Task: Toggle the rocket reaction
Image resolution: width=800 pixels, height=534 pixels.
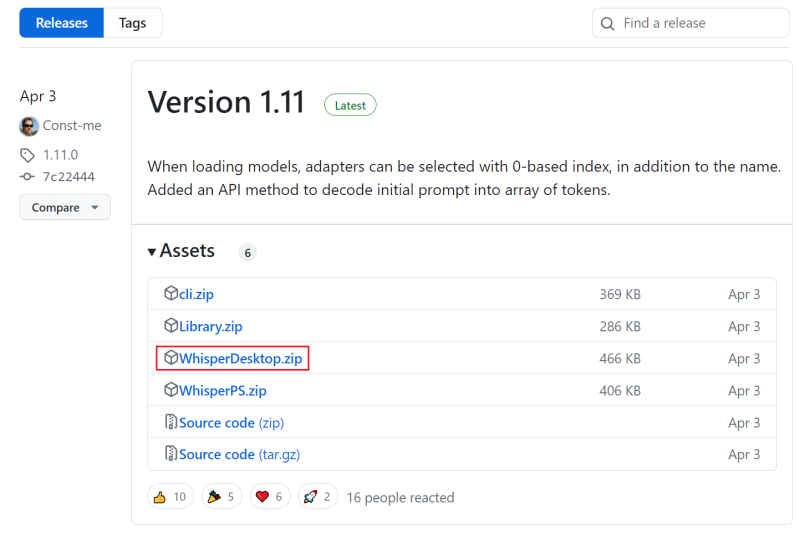Action: coord(318,497)
